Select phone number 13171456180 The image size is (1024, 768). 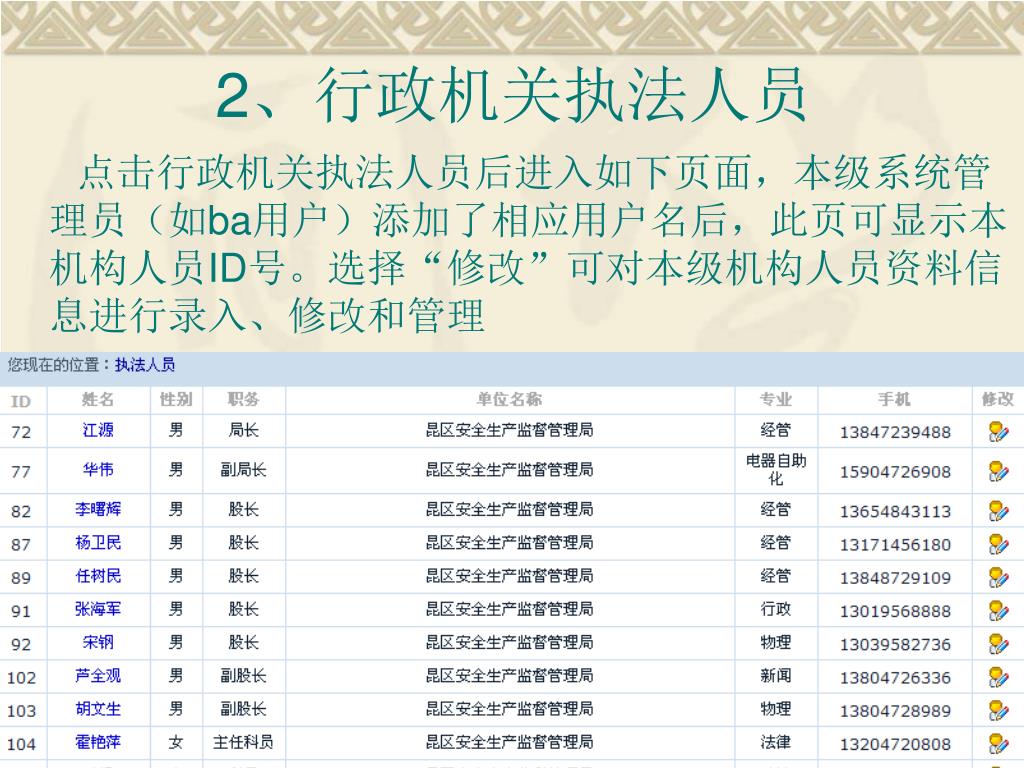pos(895,545)
